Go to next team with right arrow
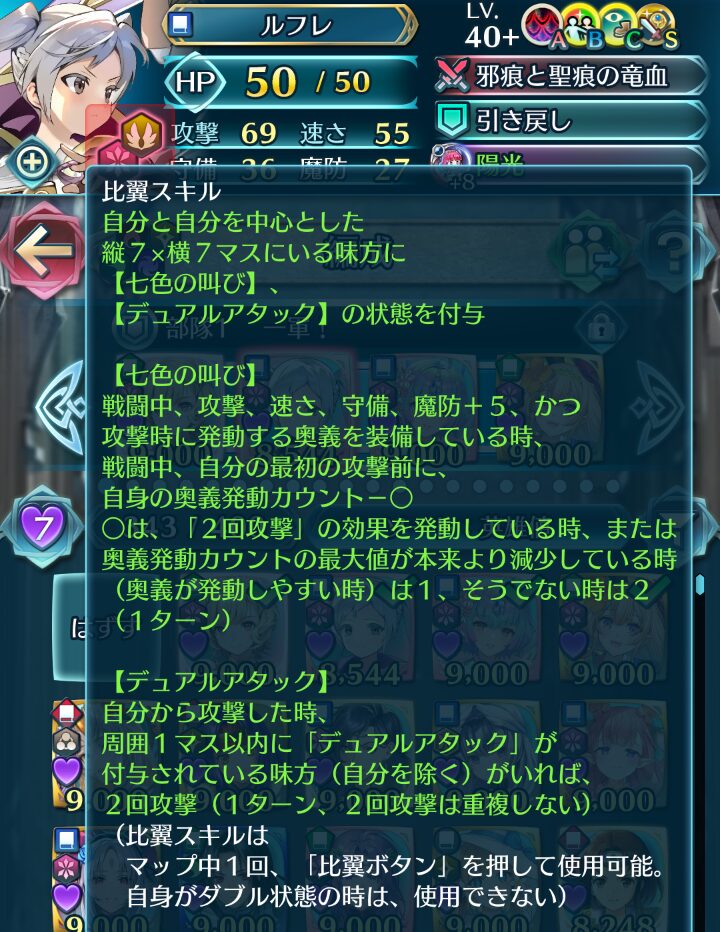Screen dimensions: 720x932 coord(659,408)
